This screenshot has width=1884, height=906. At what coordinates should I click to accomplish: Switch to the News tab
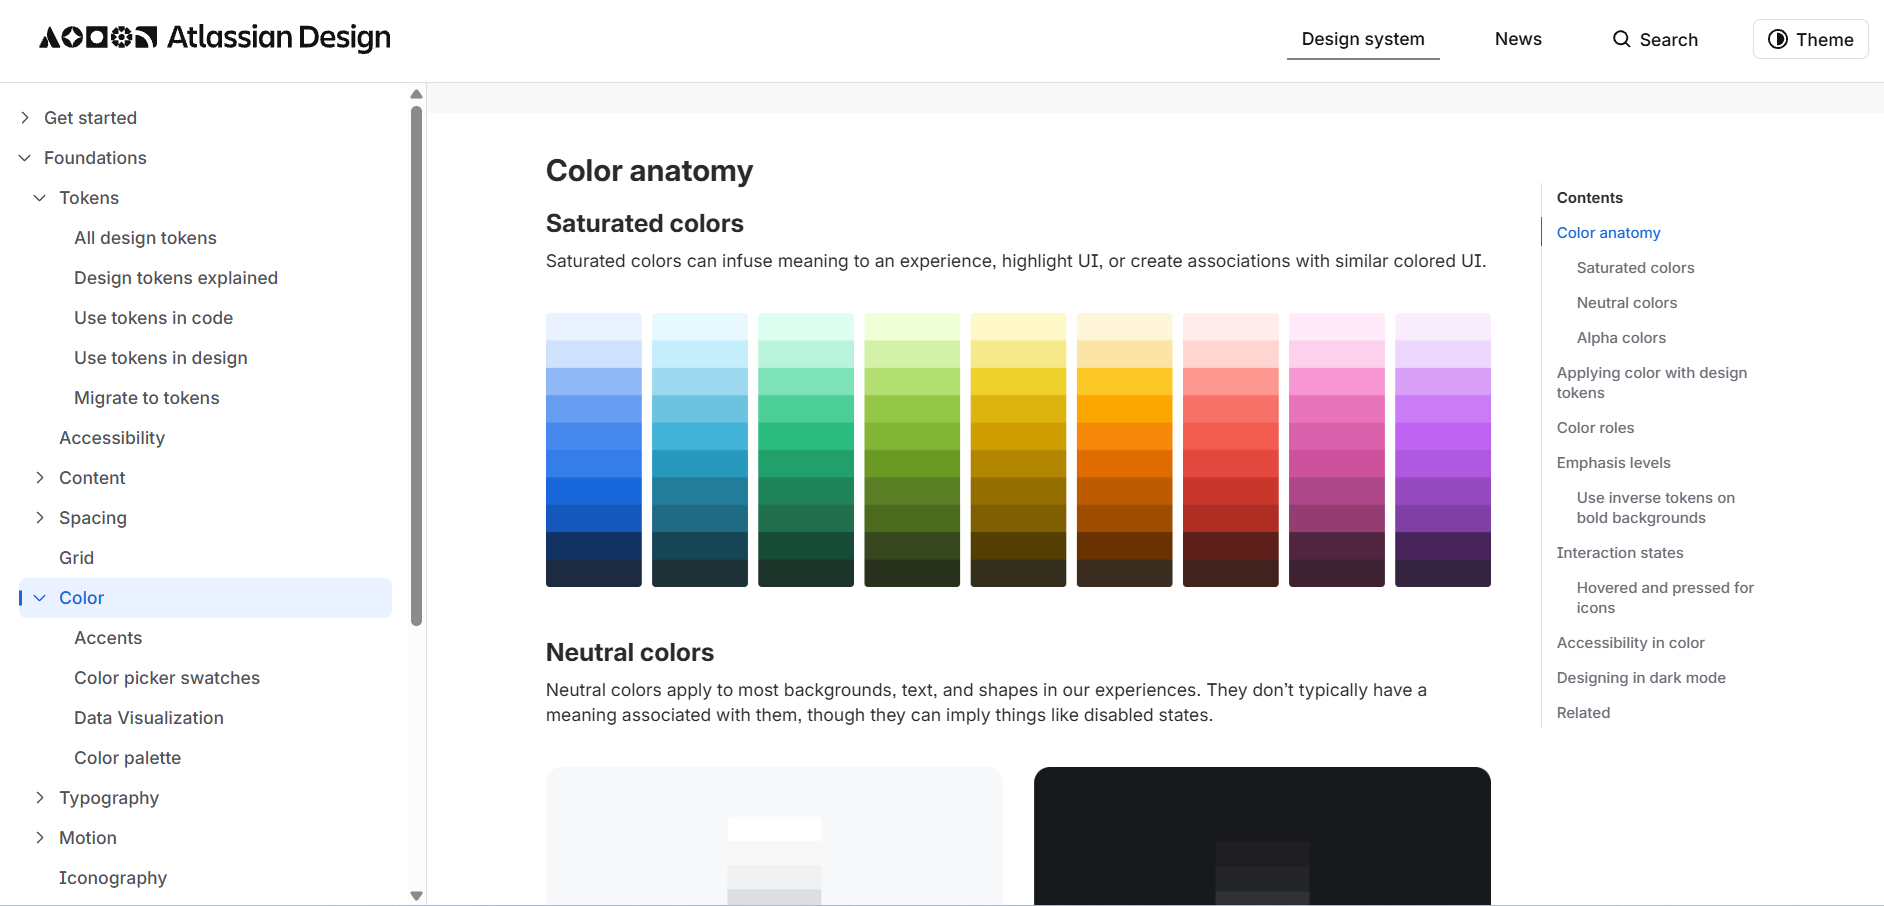click(x=1518, y=39)
